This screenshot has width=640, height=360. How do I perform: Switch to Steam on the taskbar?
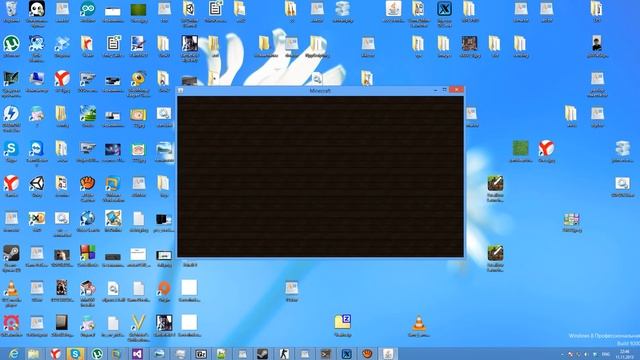[262, 354]
